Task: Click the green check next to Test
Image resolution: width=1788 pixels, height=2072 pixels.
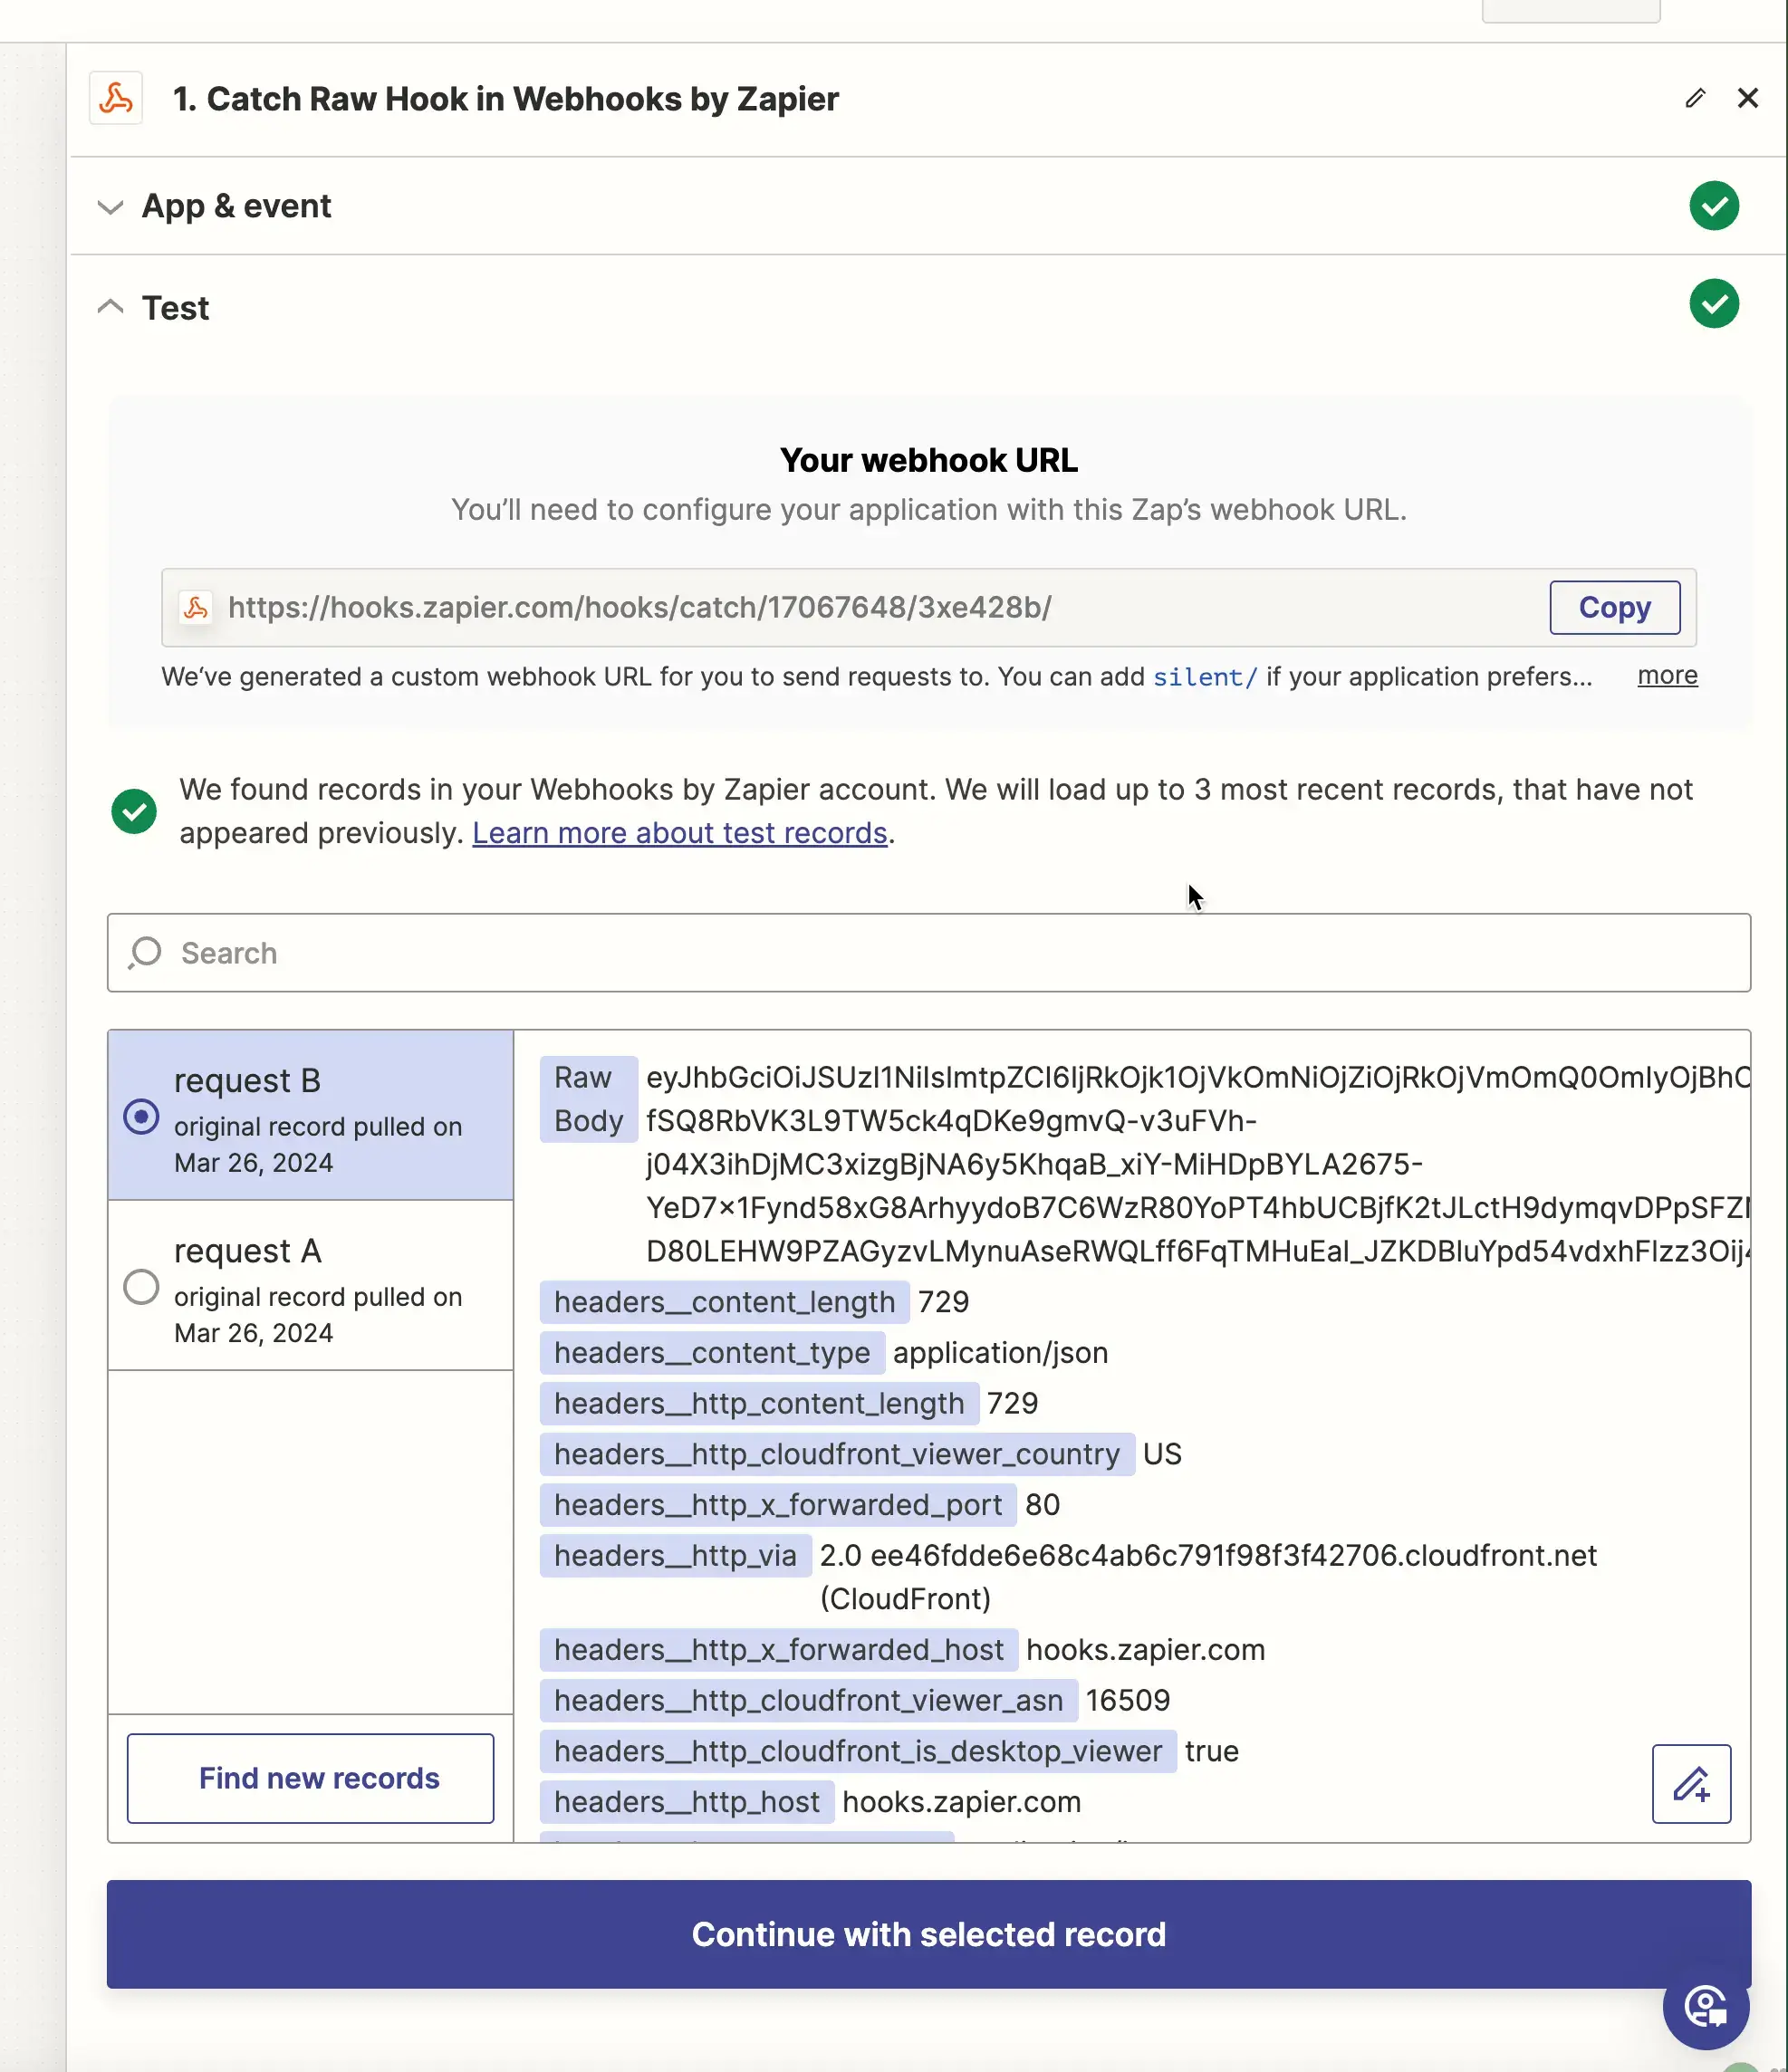Action: click(1713, 304)
